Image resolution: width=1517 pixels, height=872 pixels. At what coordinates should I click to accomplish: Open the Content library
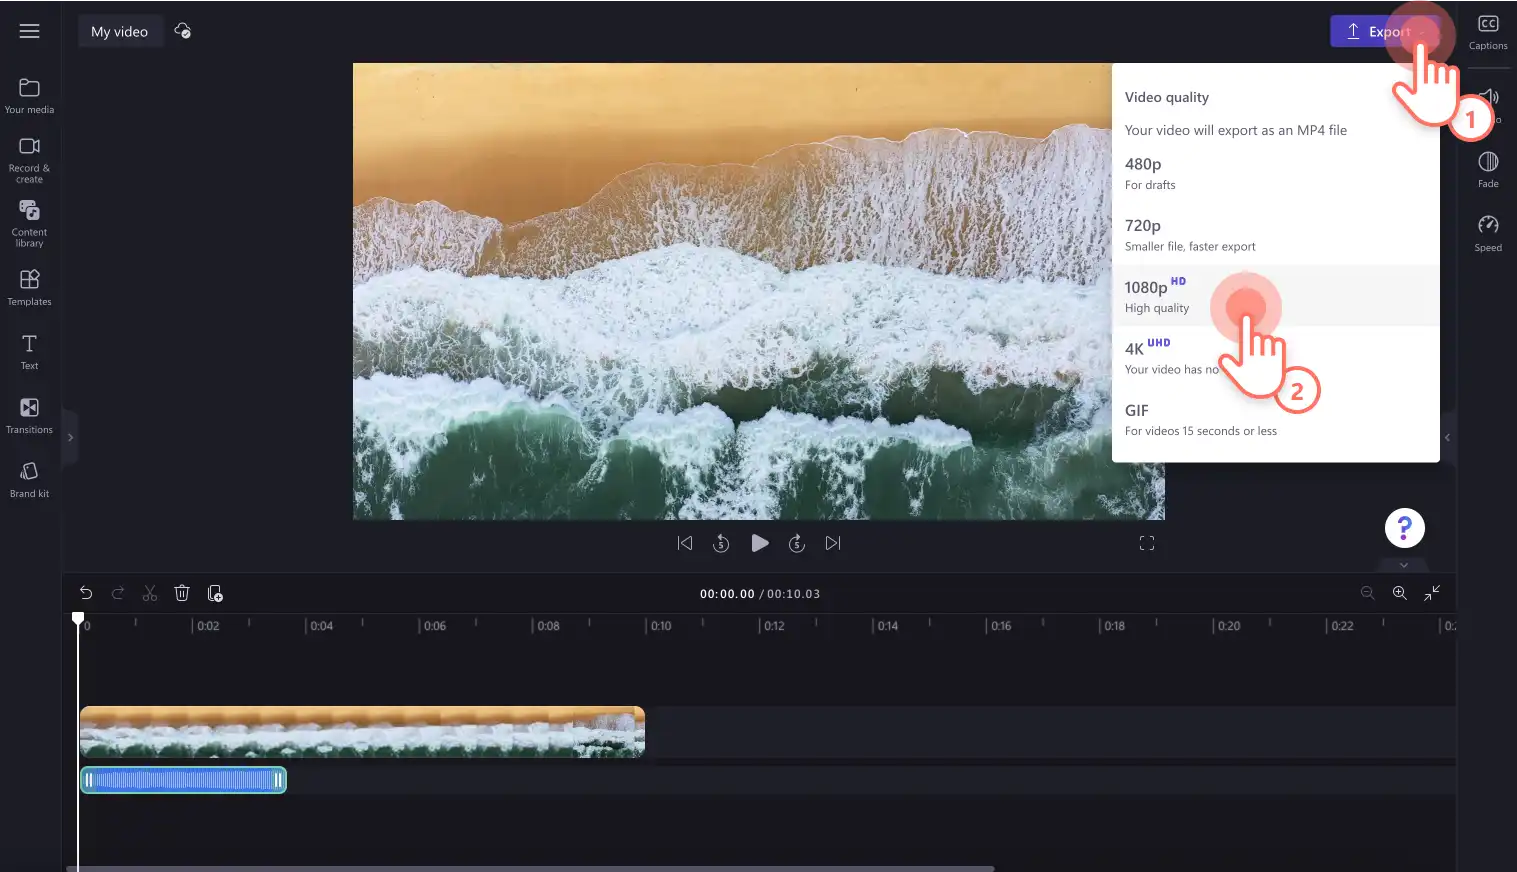click(29, 223)
